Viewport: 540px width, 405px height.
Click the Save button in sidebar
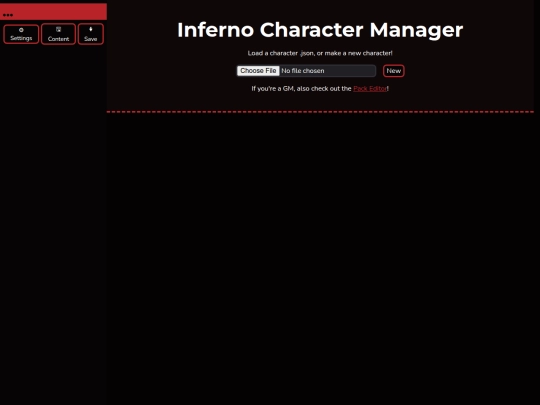pos(91,34)
